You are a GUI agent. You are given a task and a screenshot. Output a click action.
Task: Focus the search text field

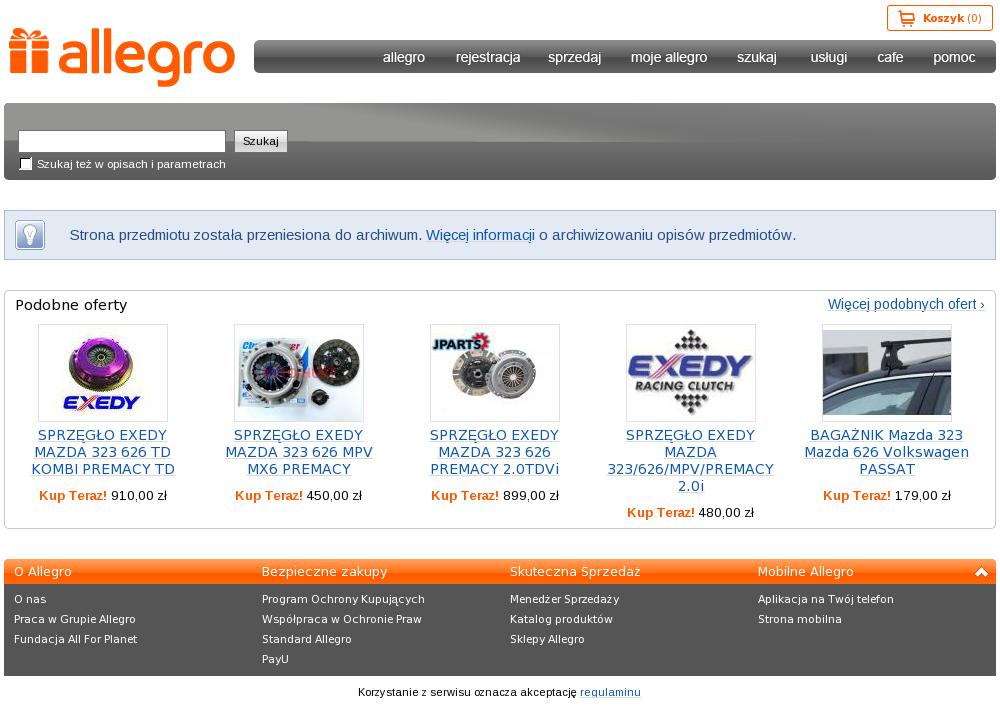(x=122, y=141)
